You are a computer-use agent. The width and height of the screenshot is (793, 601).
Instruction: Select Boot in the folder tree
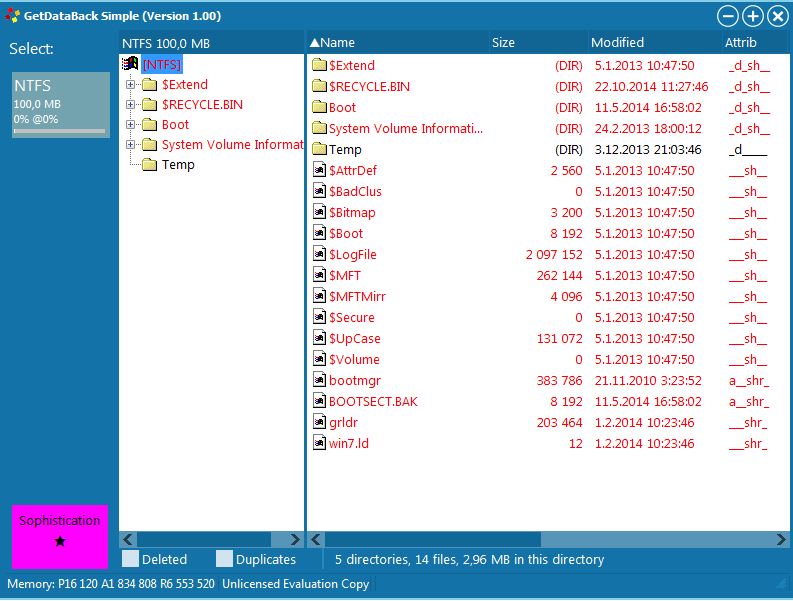tap(175, 124)
